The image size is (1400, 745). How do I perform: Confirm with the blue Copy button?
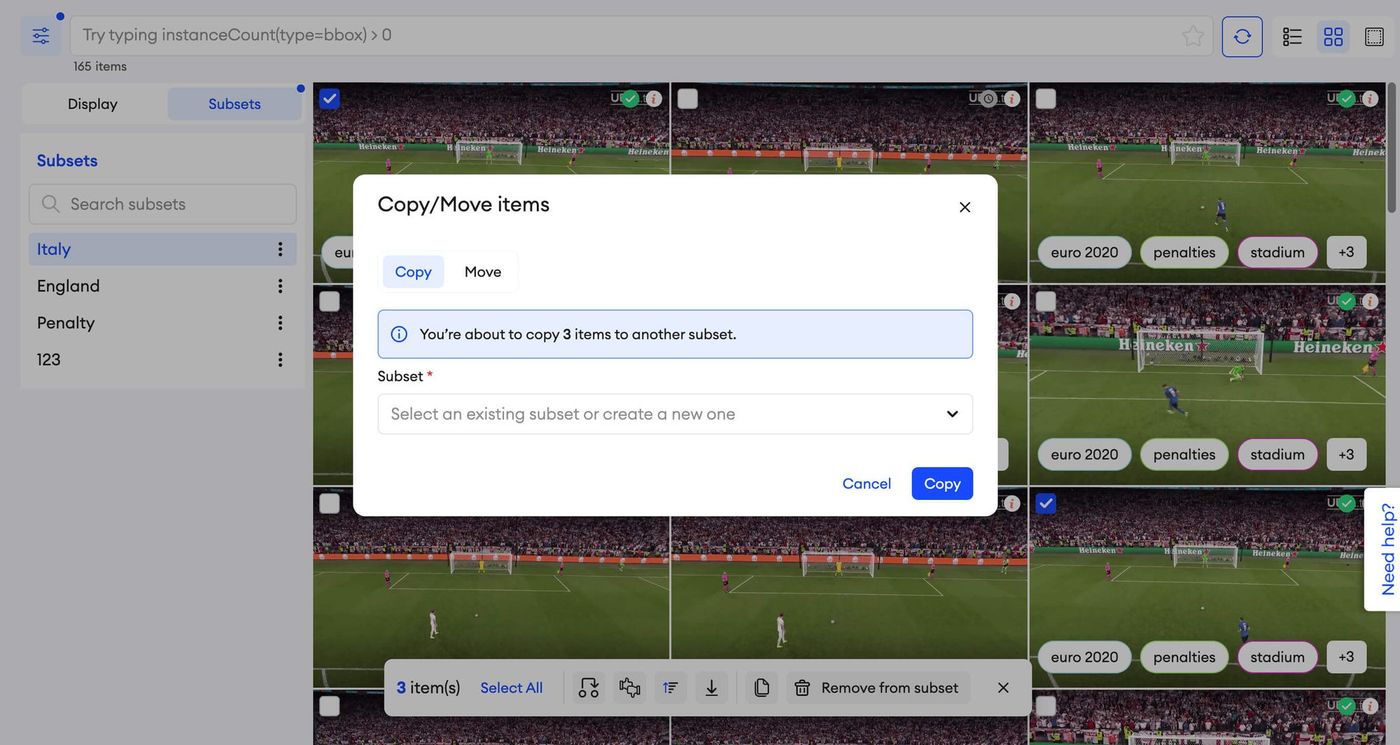[942, 484]
